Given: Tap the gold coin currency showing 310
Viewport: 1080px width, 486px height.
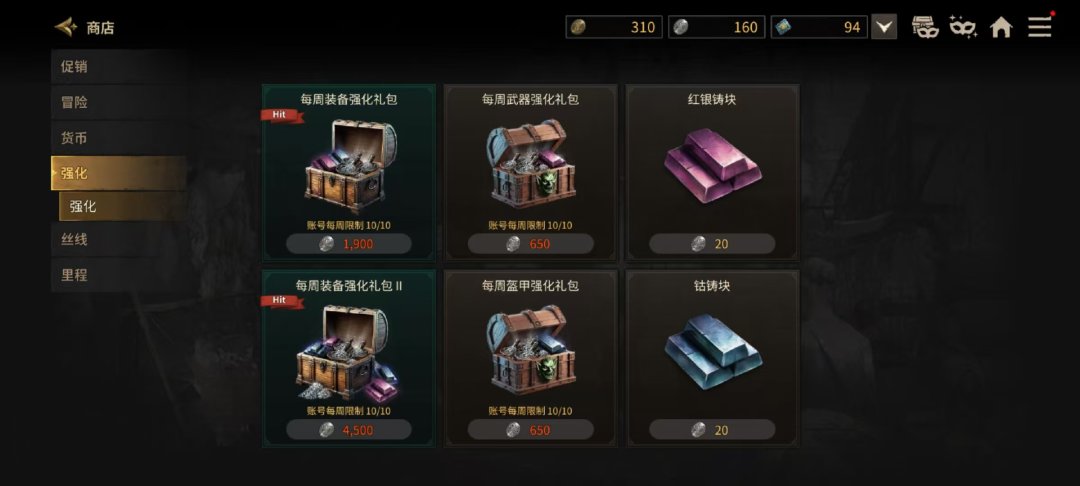Looking at the screenshot, I should [614, 27].
